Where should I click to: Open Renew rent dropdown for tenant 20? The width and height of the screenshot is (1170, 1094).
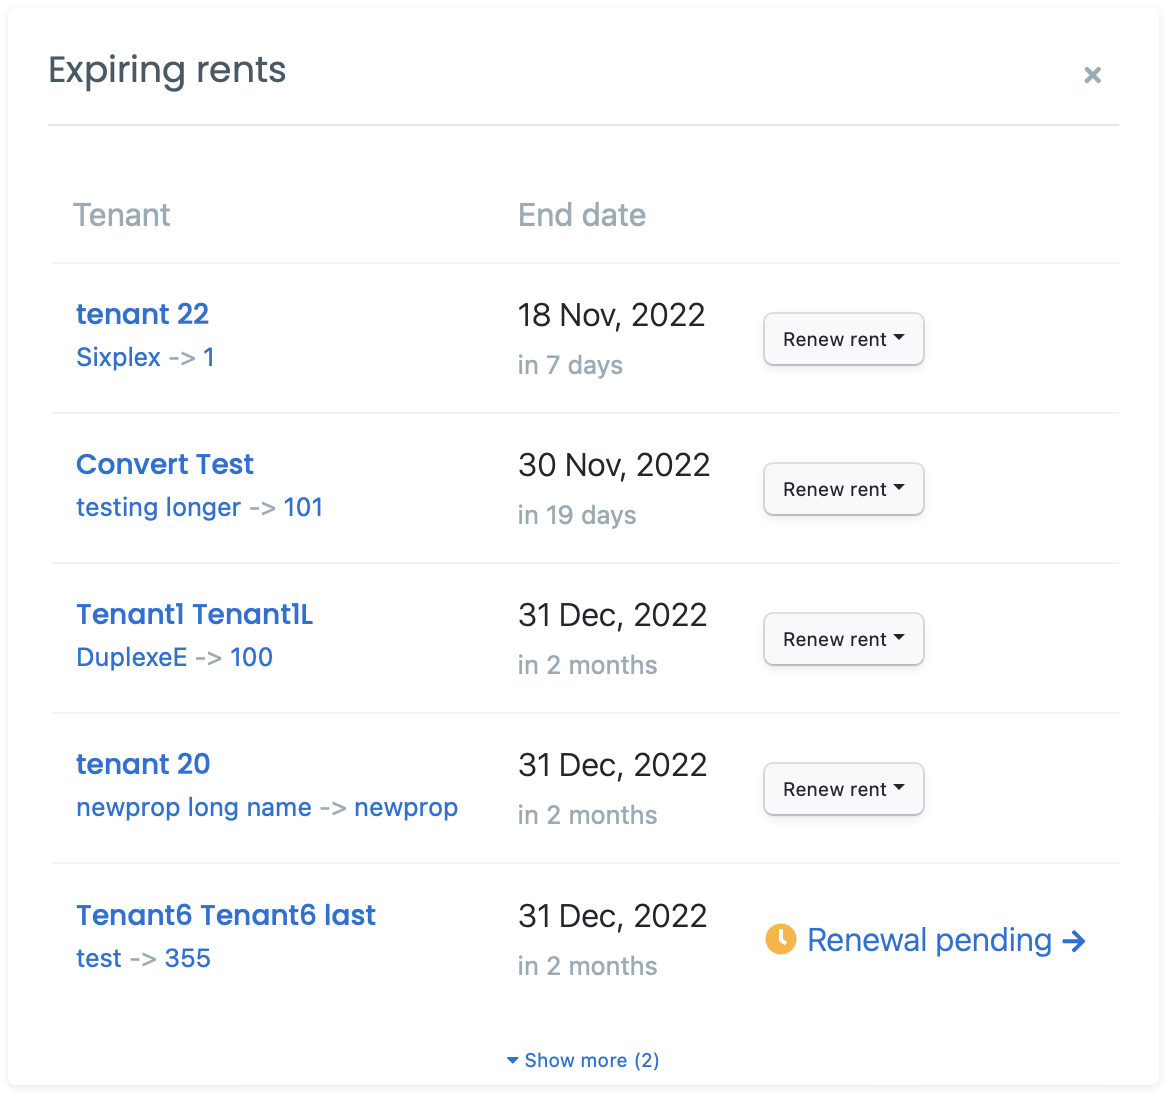(x=843, y=789)
